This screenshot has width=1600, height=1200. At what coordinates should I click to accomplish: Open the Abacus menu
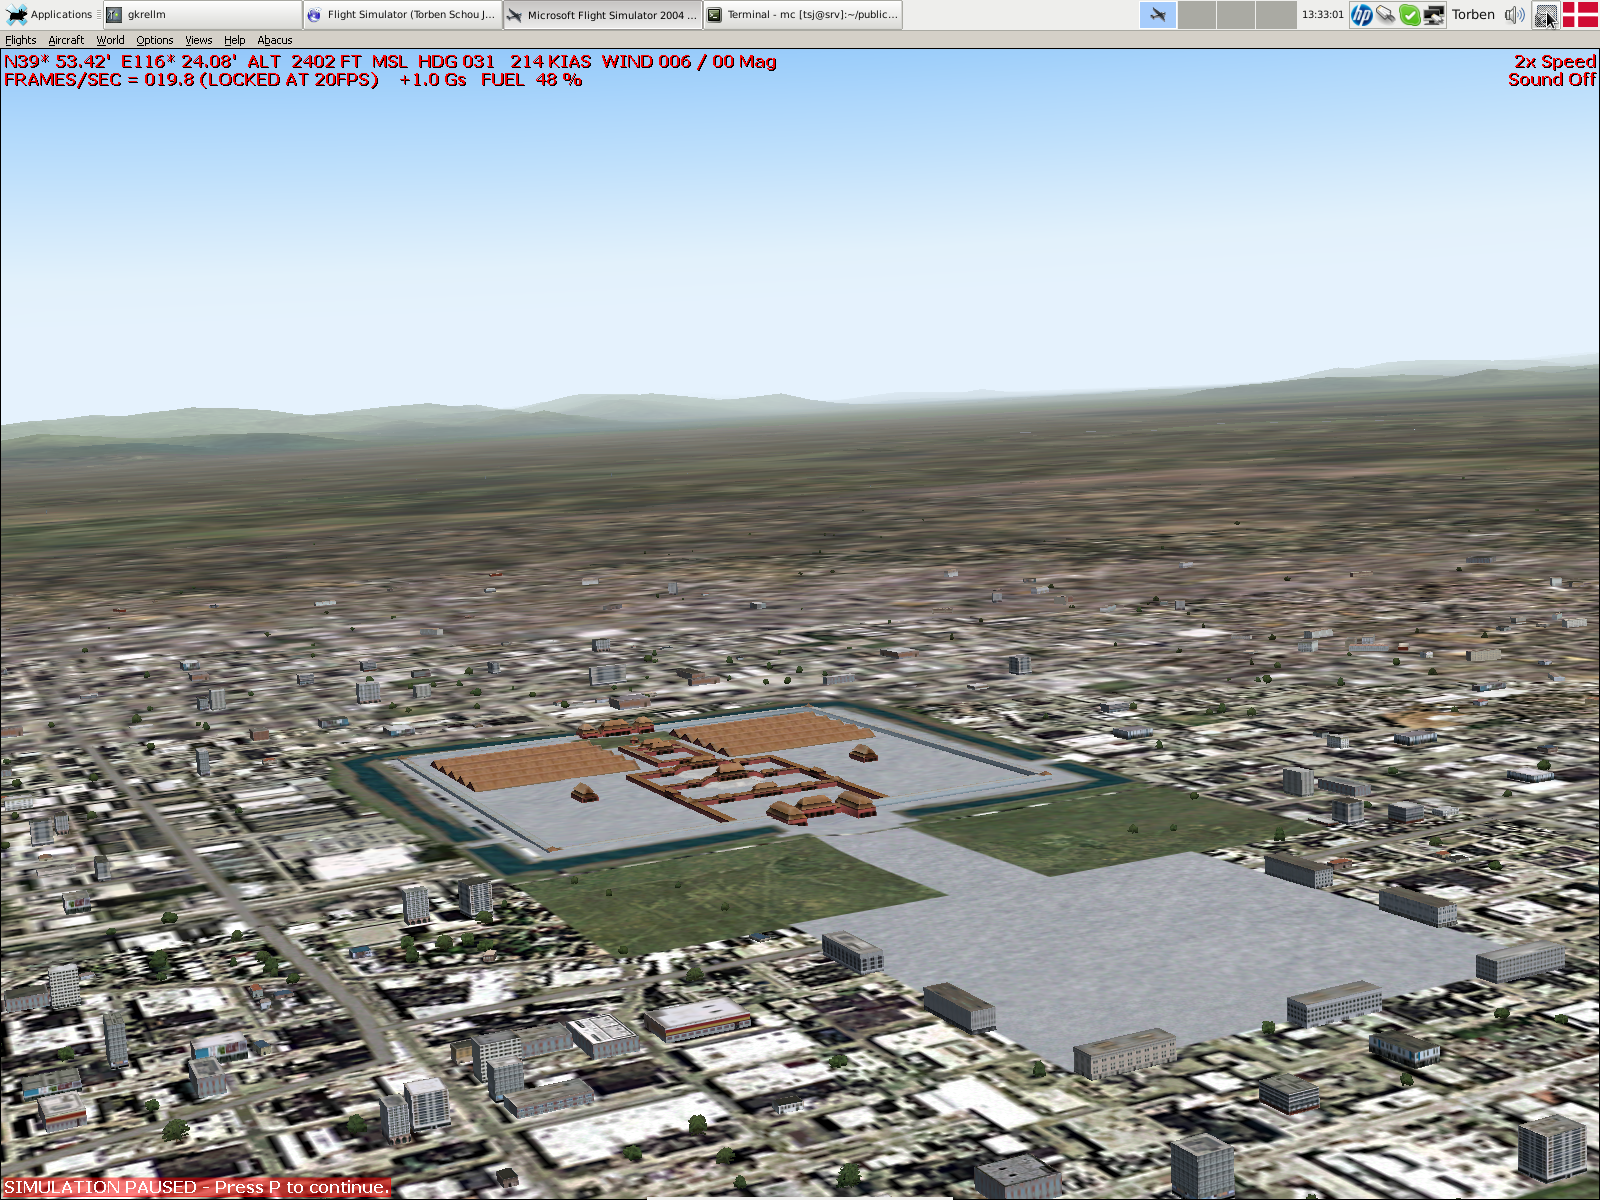pyautogui.click(x=274, y=40)
